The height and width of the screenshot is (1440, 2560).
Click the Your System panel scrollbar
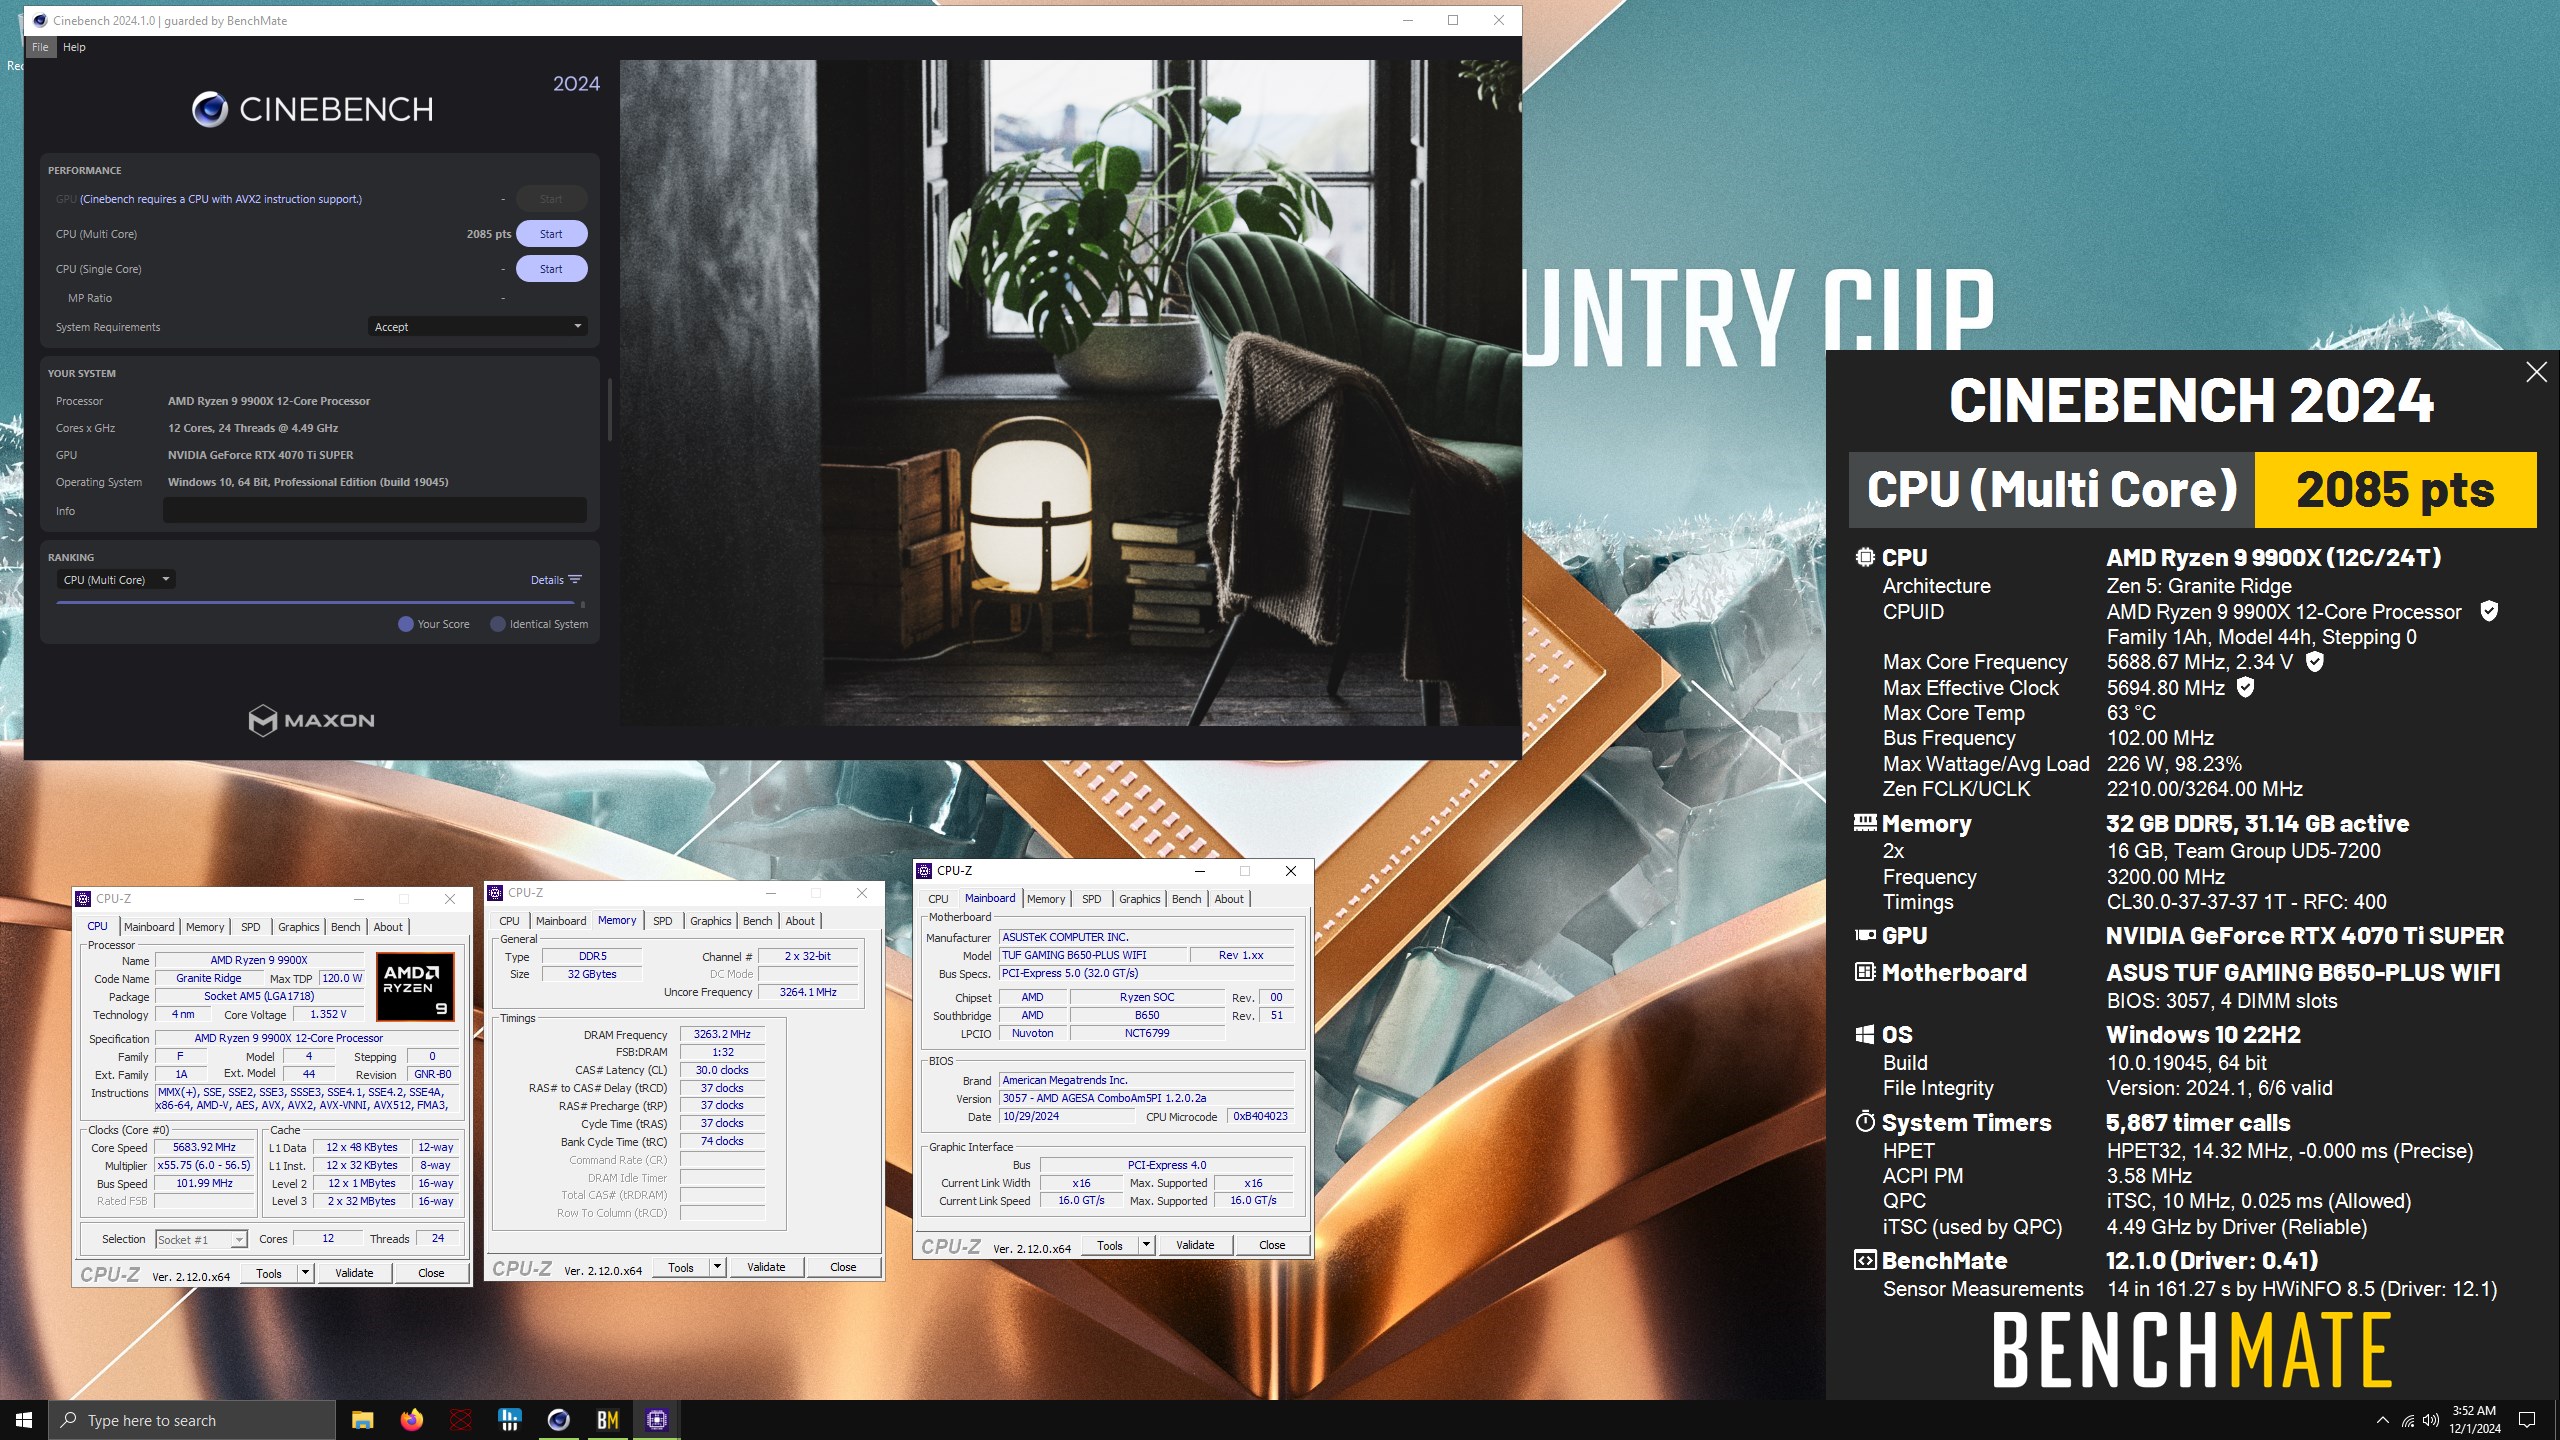coord(609,409)
